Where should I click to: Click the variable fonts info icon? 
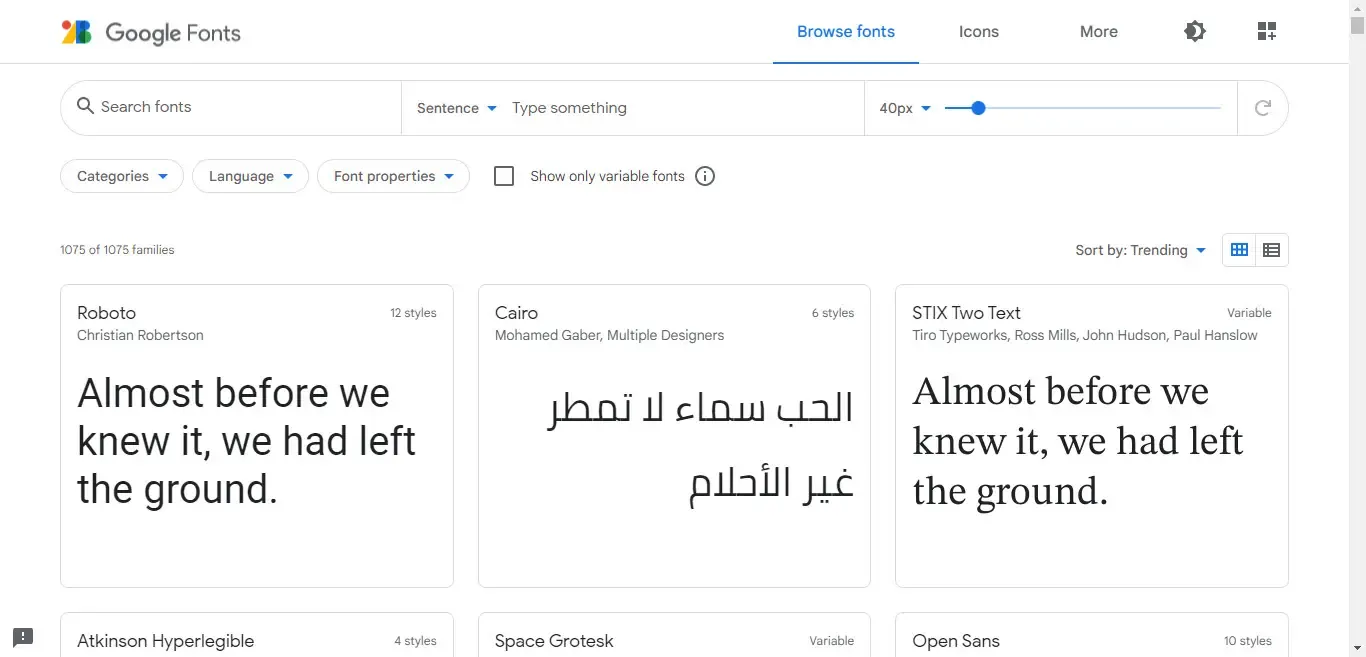click(705, 176)
